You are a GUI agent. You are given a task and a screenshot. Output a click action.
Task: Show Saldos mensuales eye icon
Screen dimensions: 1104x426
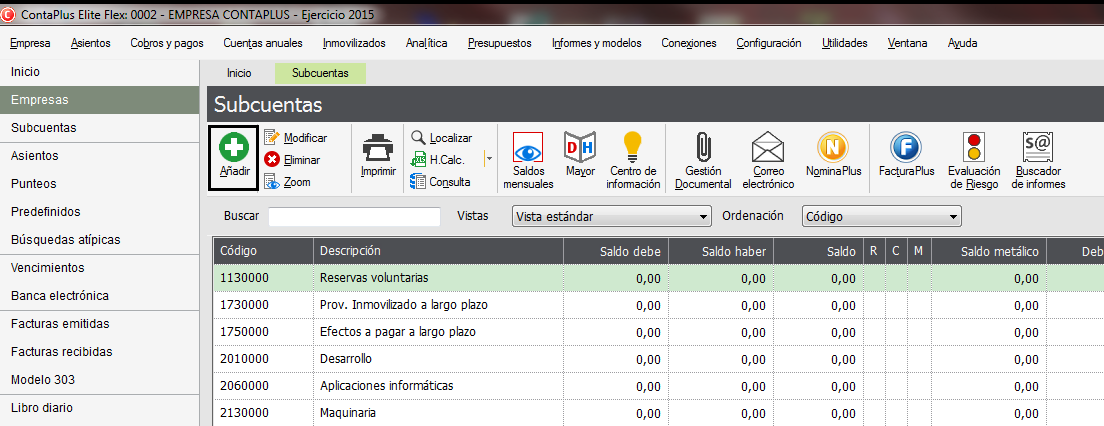pos(527,148)
